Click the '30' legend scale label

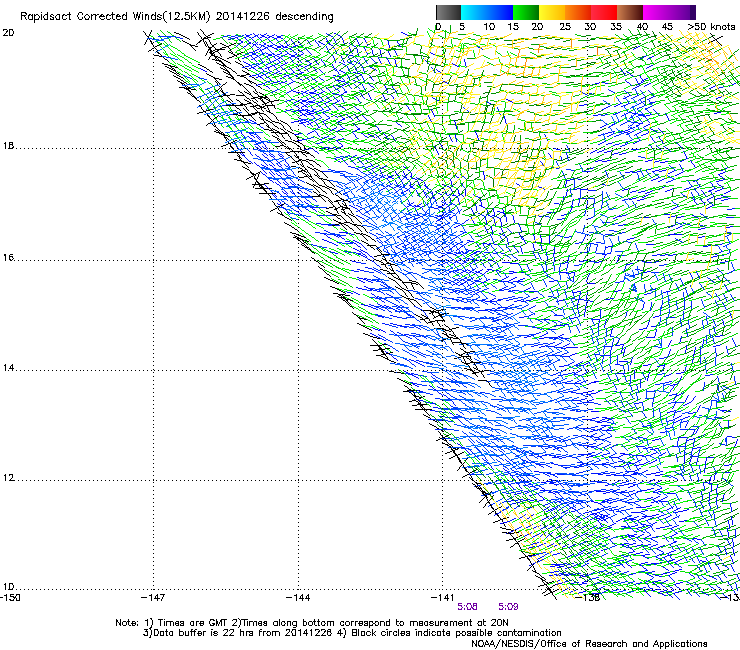[x=590, y=27]
